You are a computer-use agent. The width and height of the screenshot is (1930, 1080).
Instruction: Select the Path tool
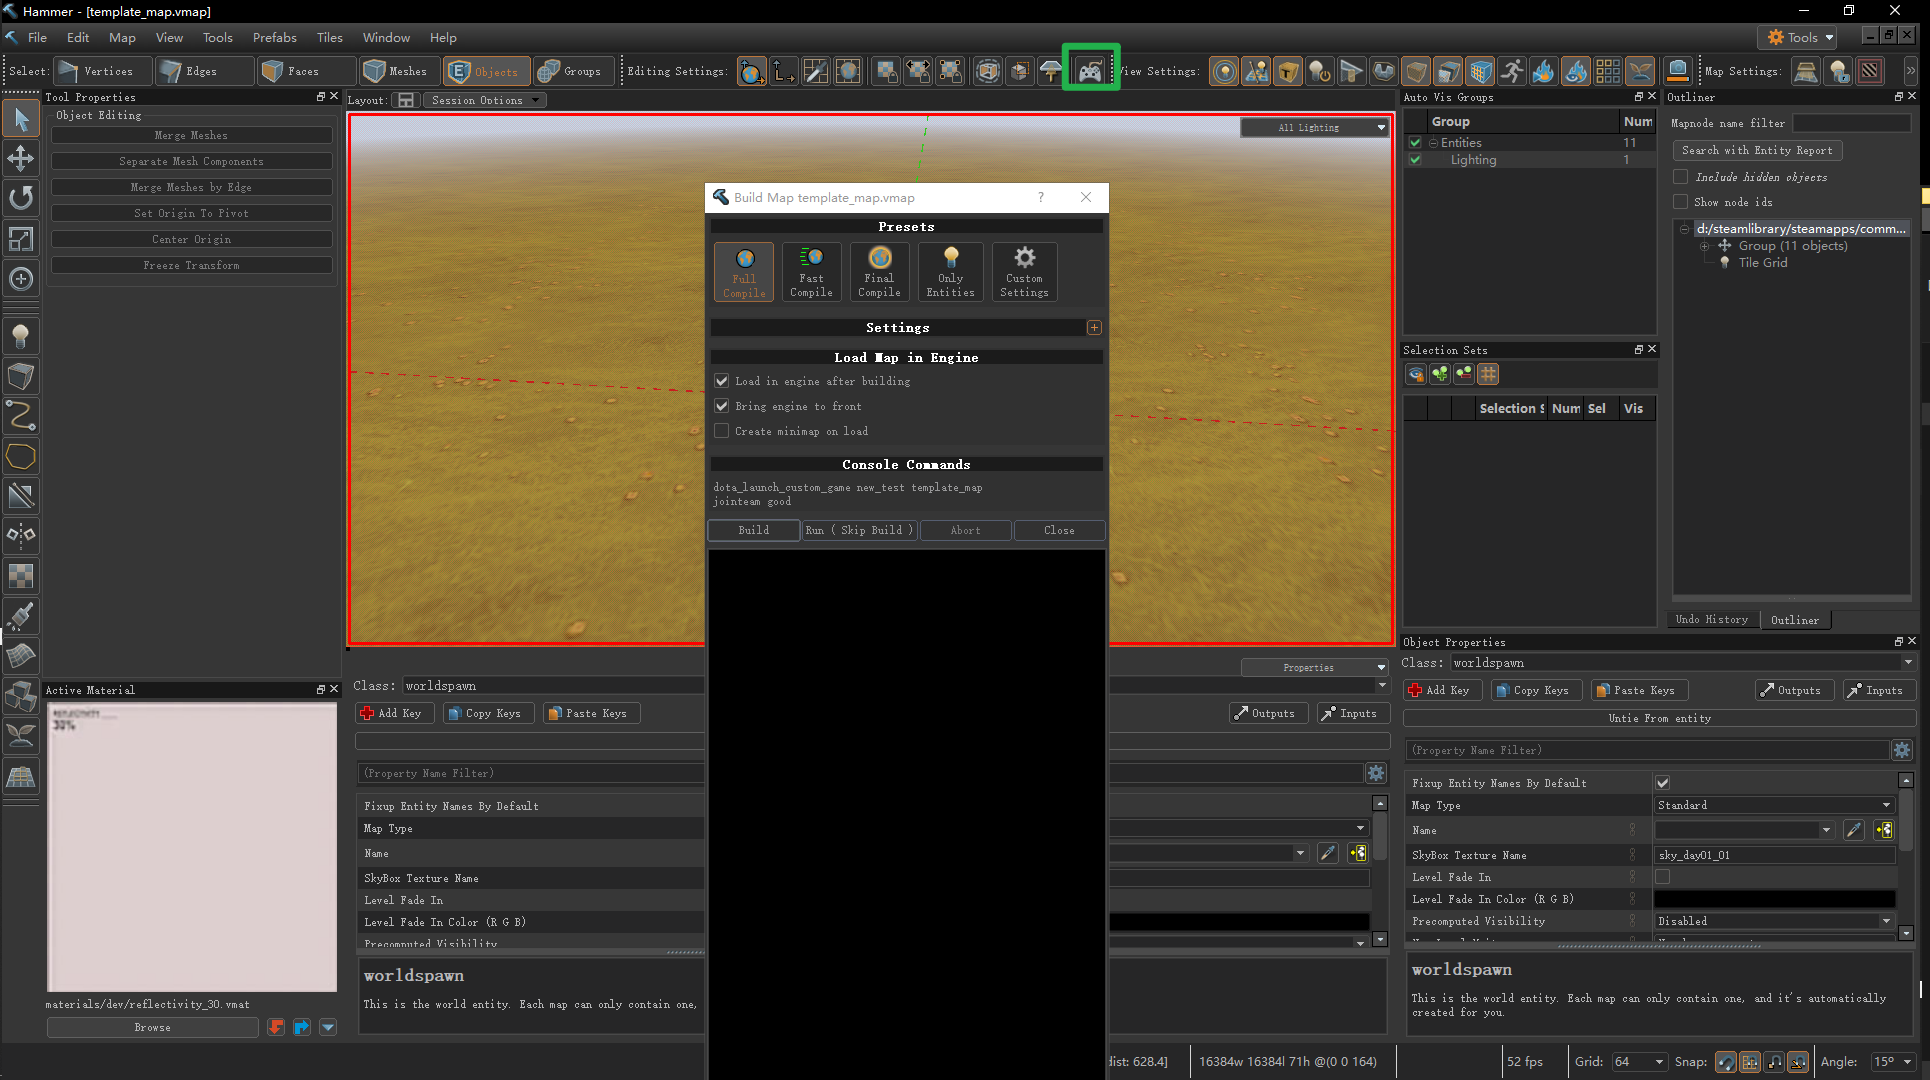click(x=21, y=416)
